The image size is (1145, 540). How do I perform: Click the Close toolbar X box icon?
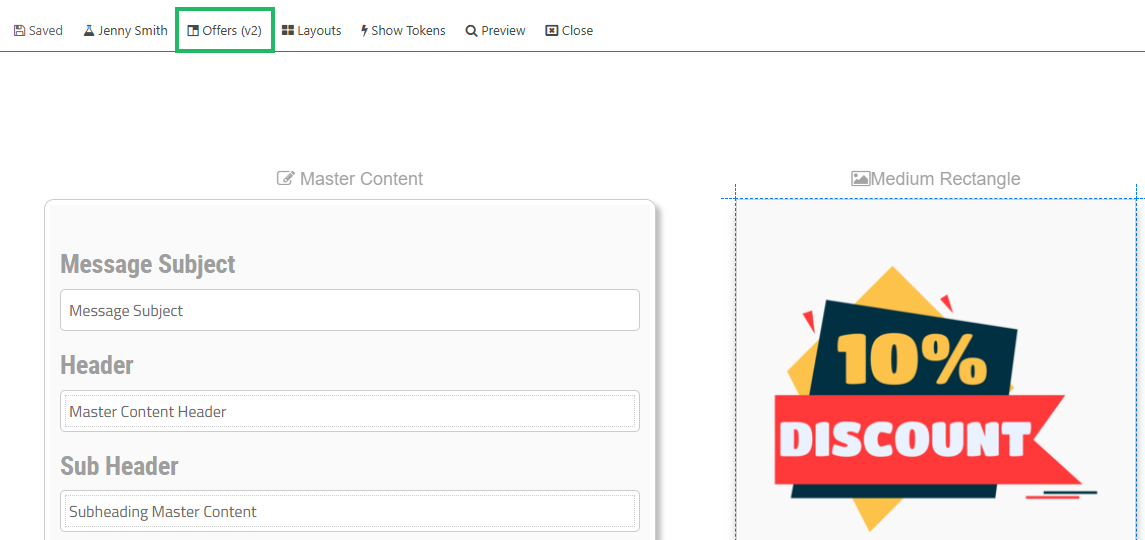551,31
